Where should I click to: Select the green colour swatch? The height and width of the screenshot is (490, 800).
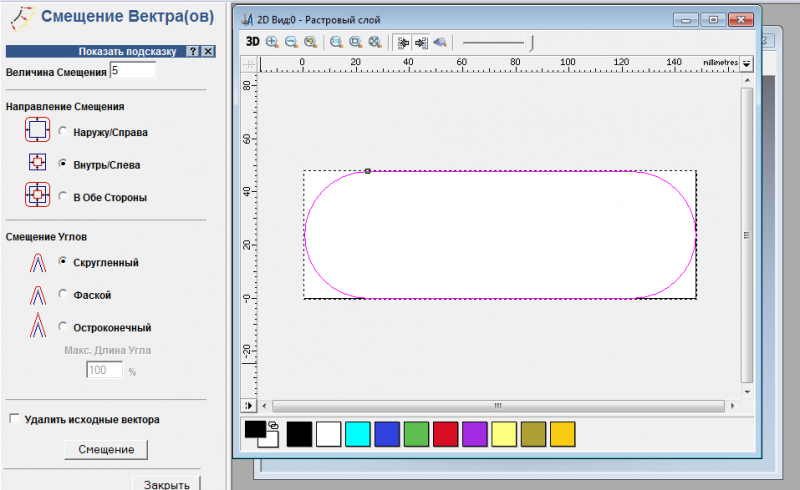416,434
